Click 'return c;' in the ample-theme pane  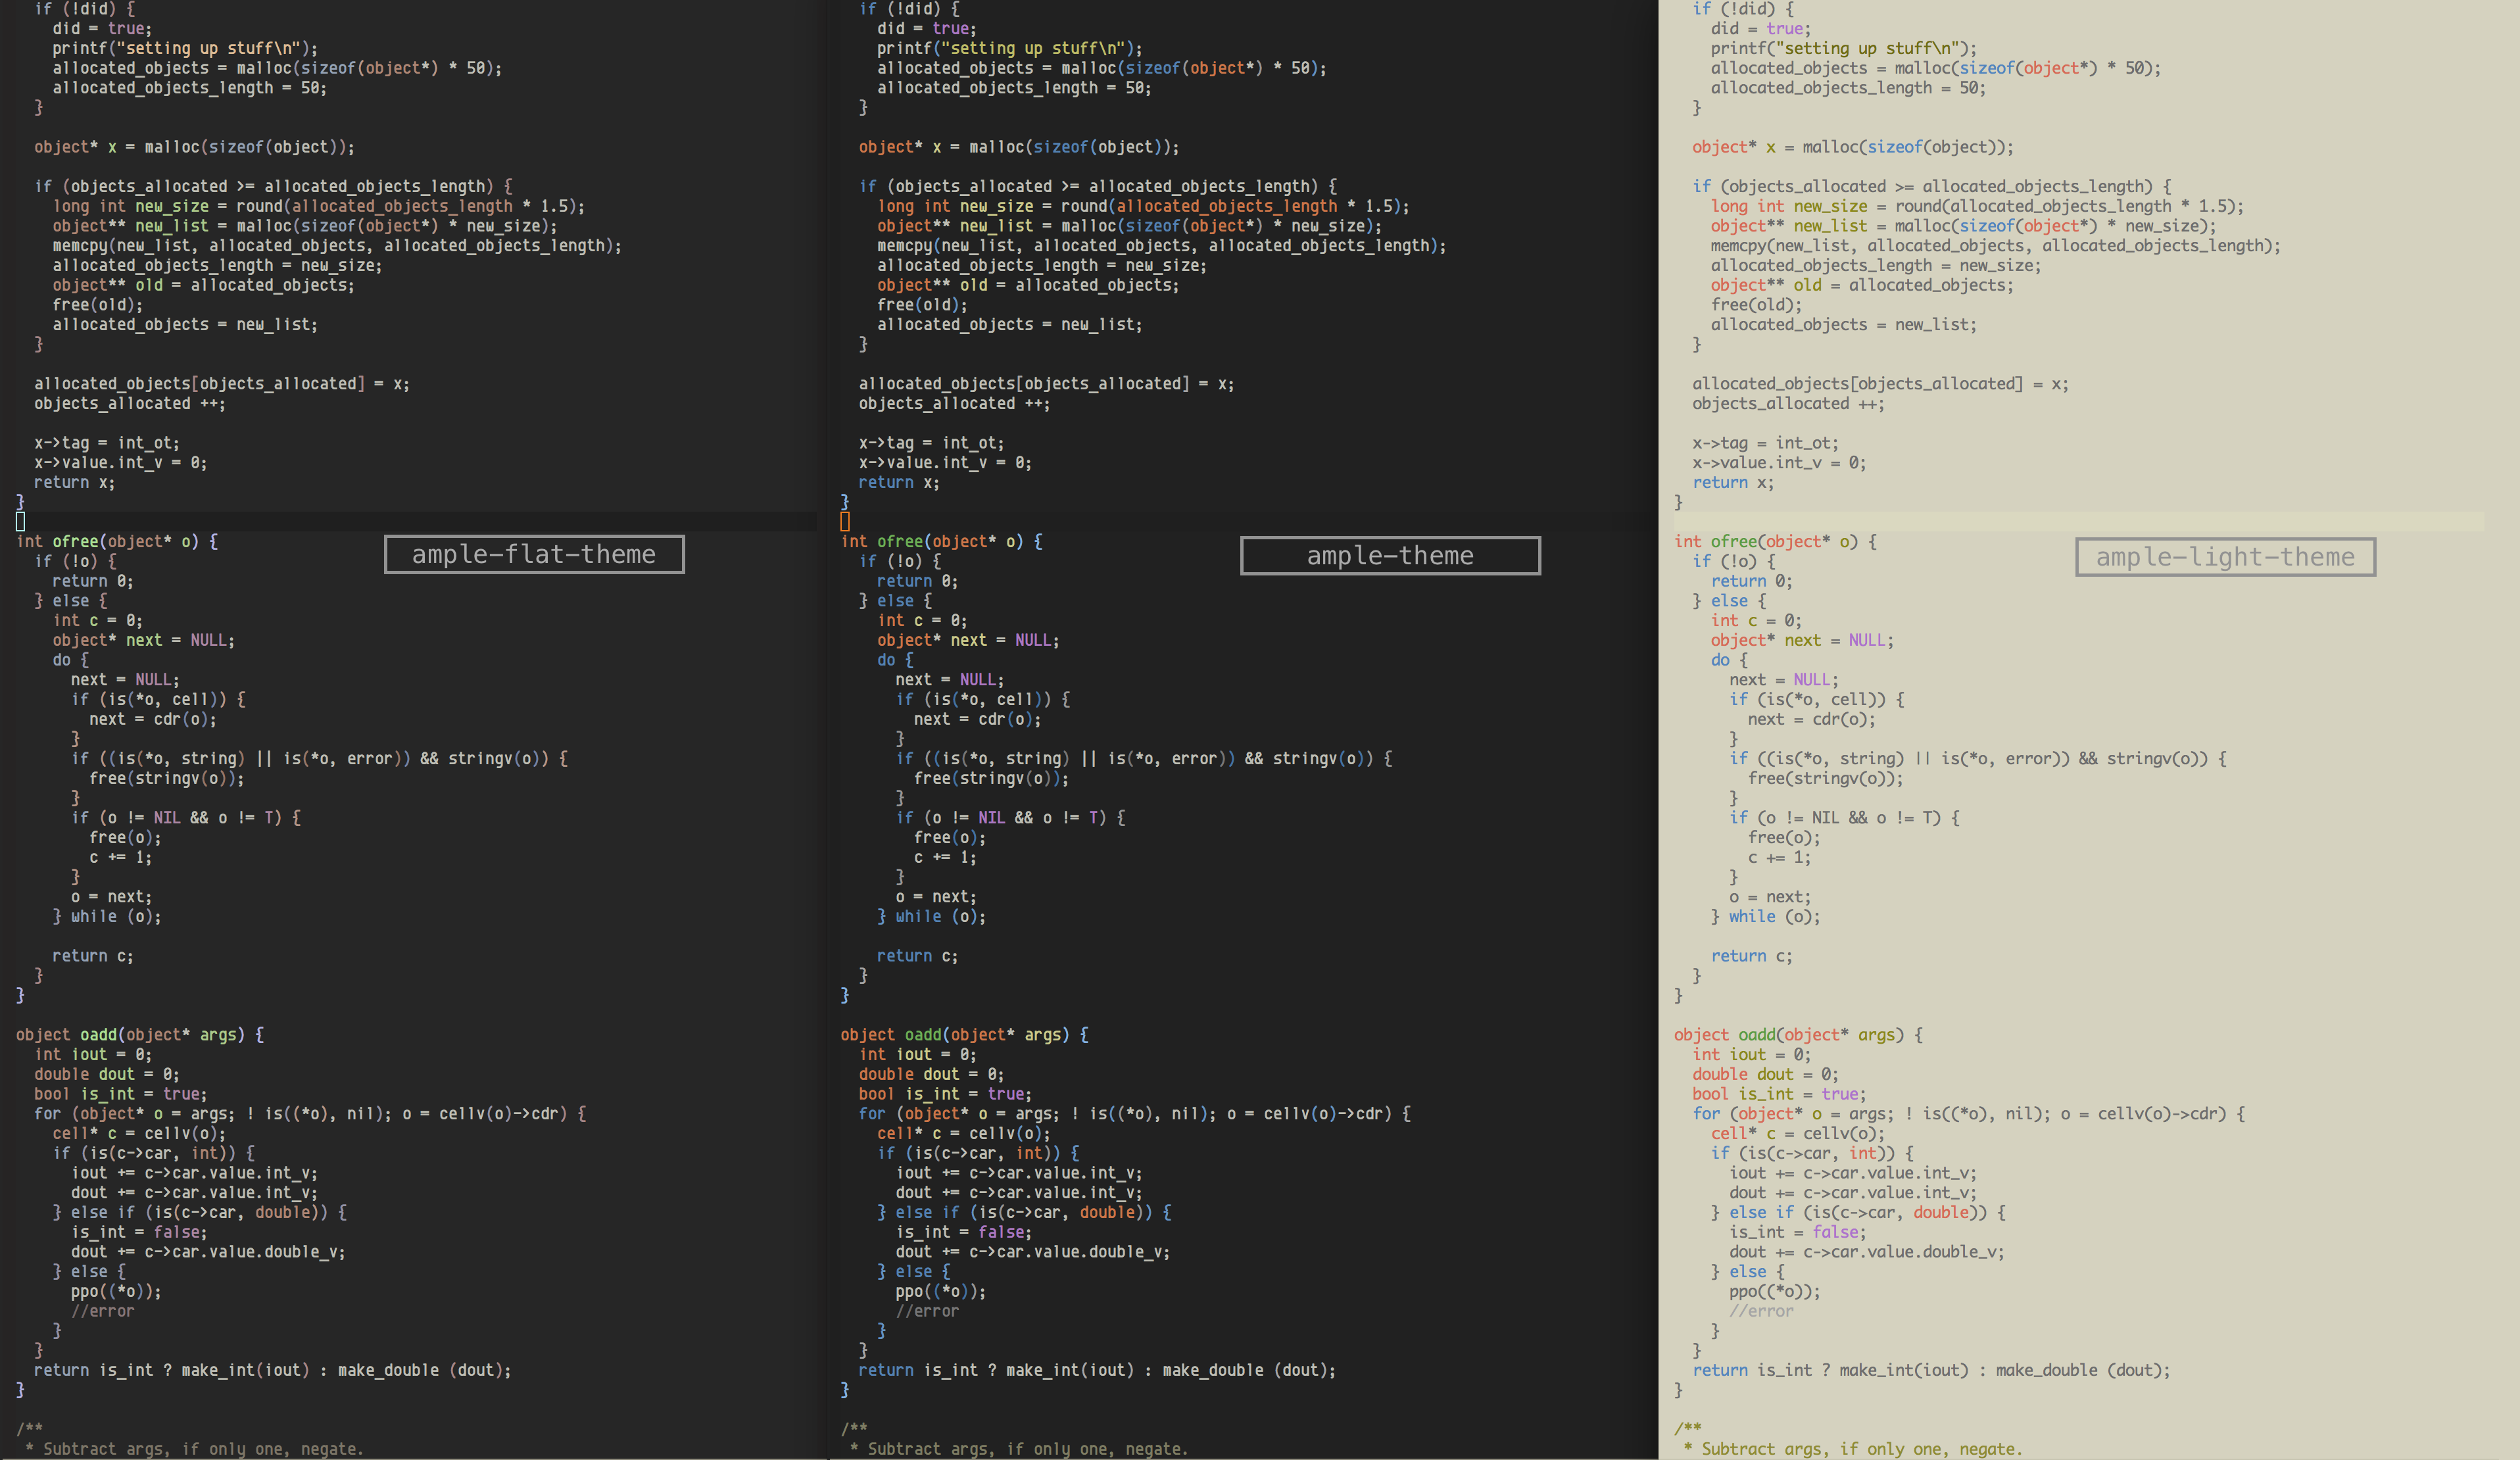click(917, 956)
